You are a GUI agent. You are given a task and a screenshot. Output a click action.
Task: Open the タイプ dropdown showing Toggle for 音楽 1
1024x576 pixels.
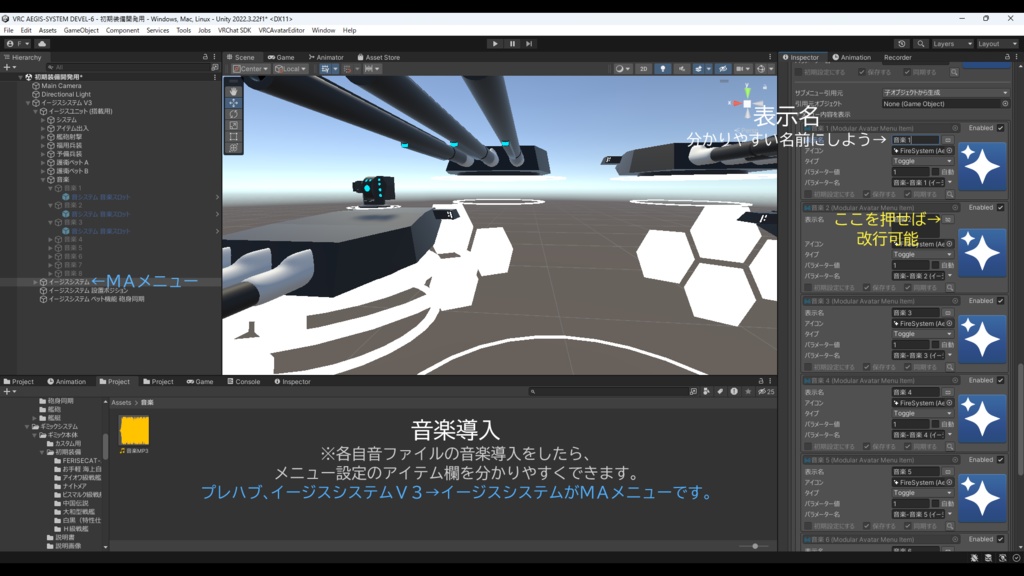pos(921,161)
